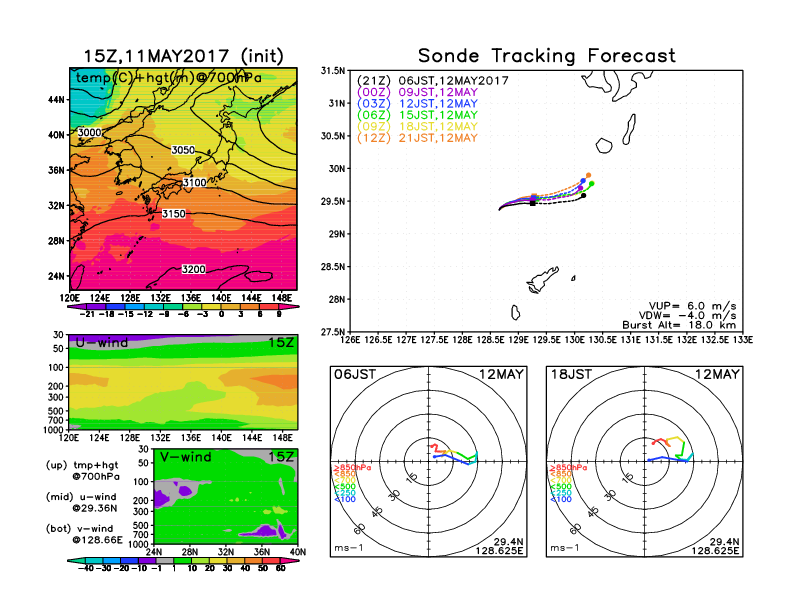This screenshot has width=792, height=612.
Task: Click the '15Z' label in V-wind panel
Action: (x=281, y=457)
